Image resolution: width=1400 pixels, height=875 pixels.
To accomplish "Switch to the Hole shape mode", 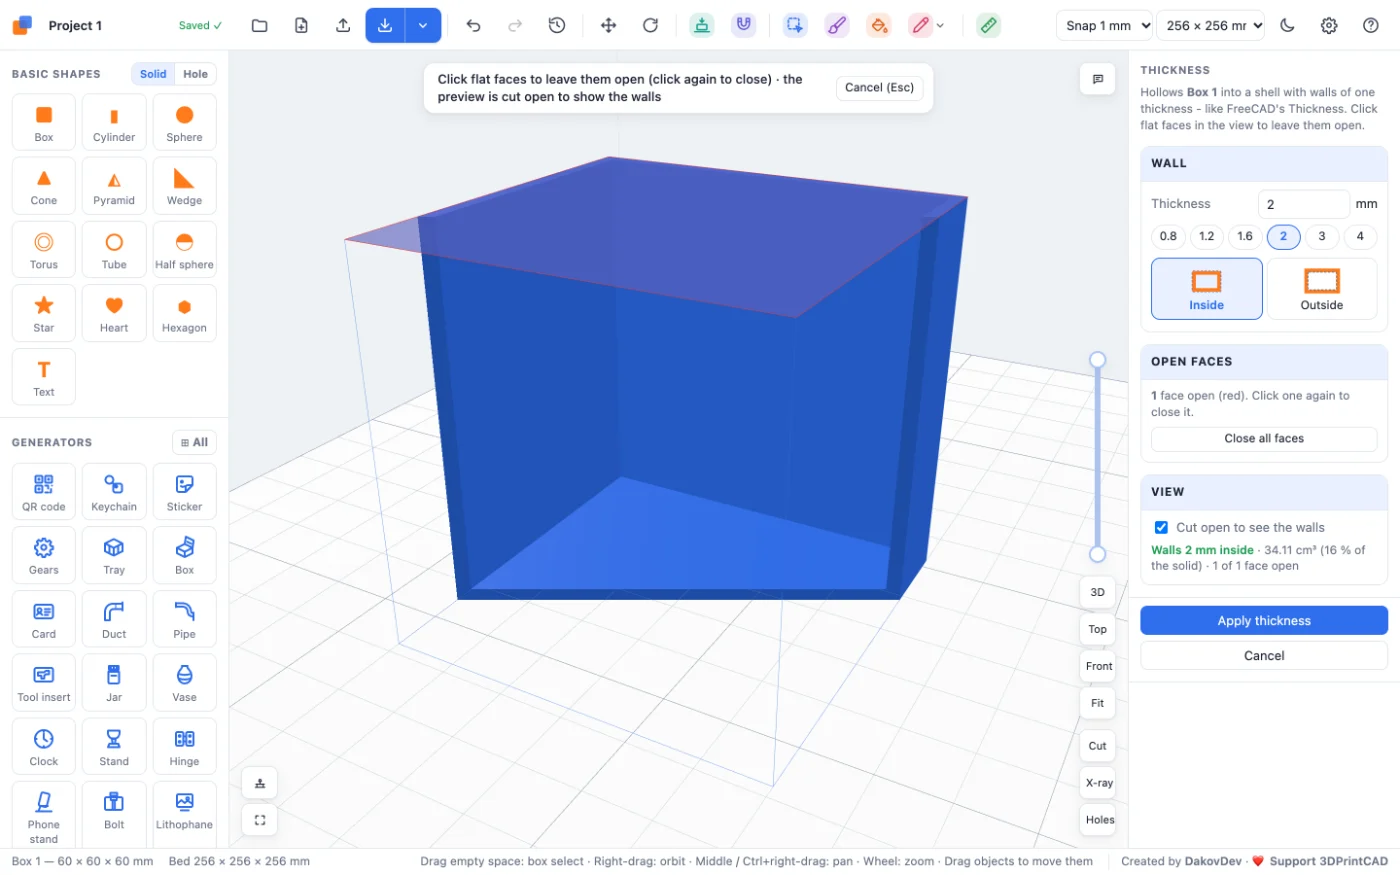I will point(196,74).
